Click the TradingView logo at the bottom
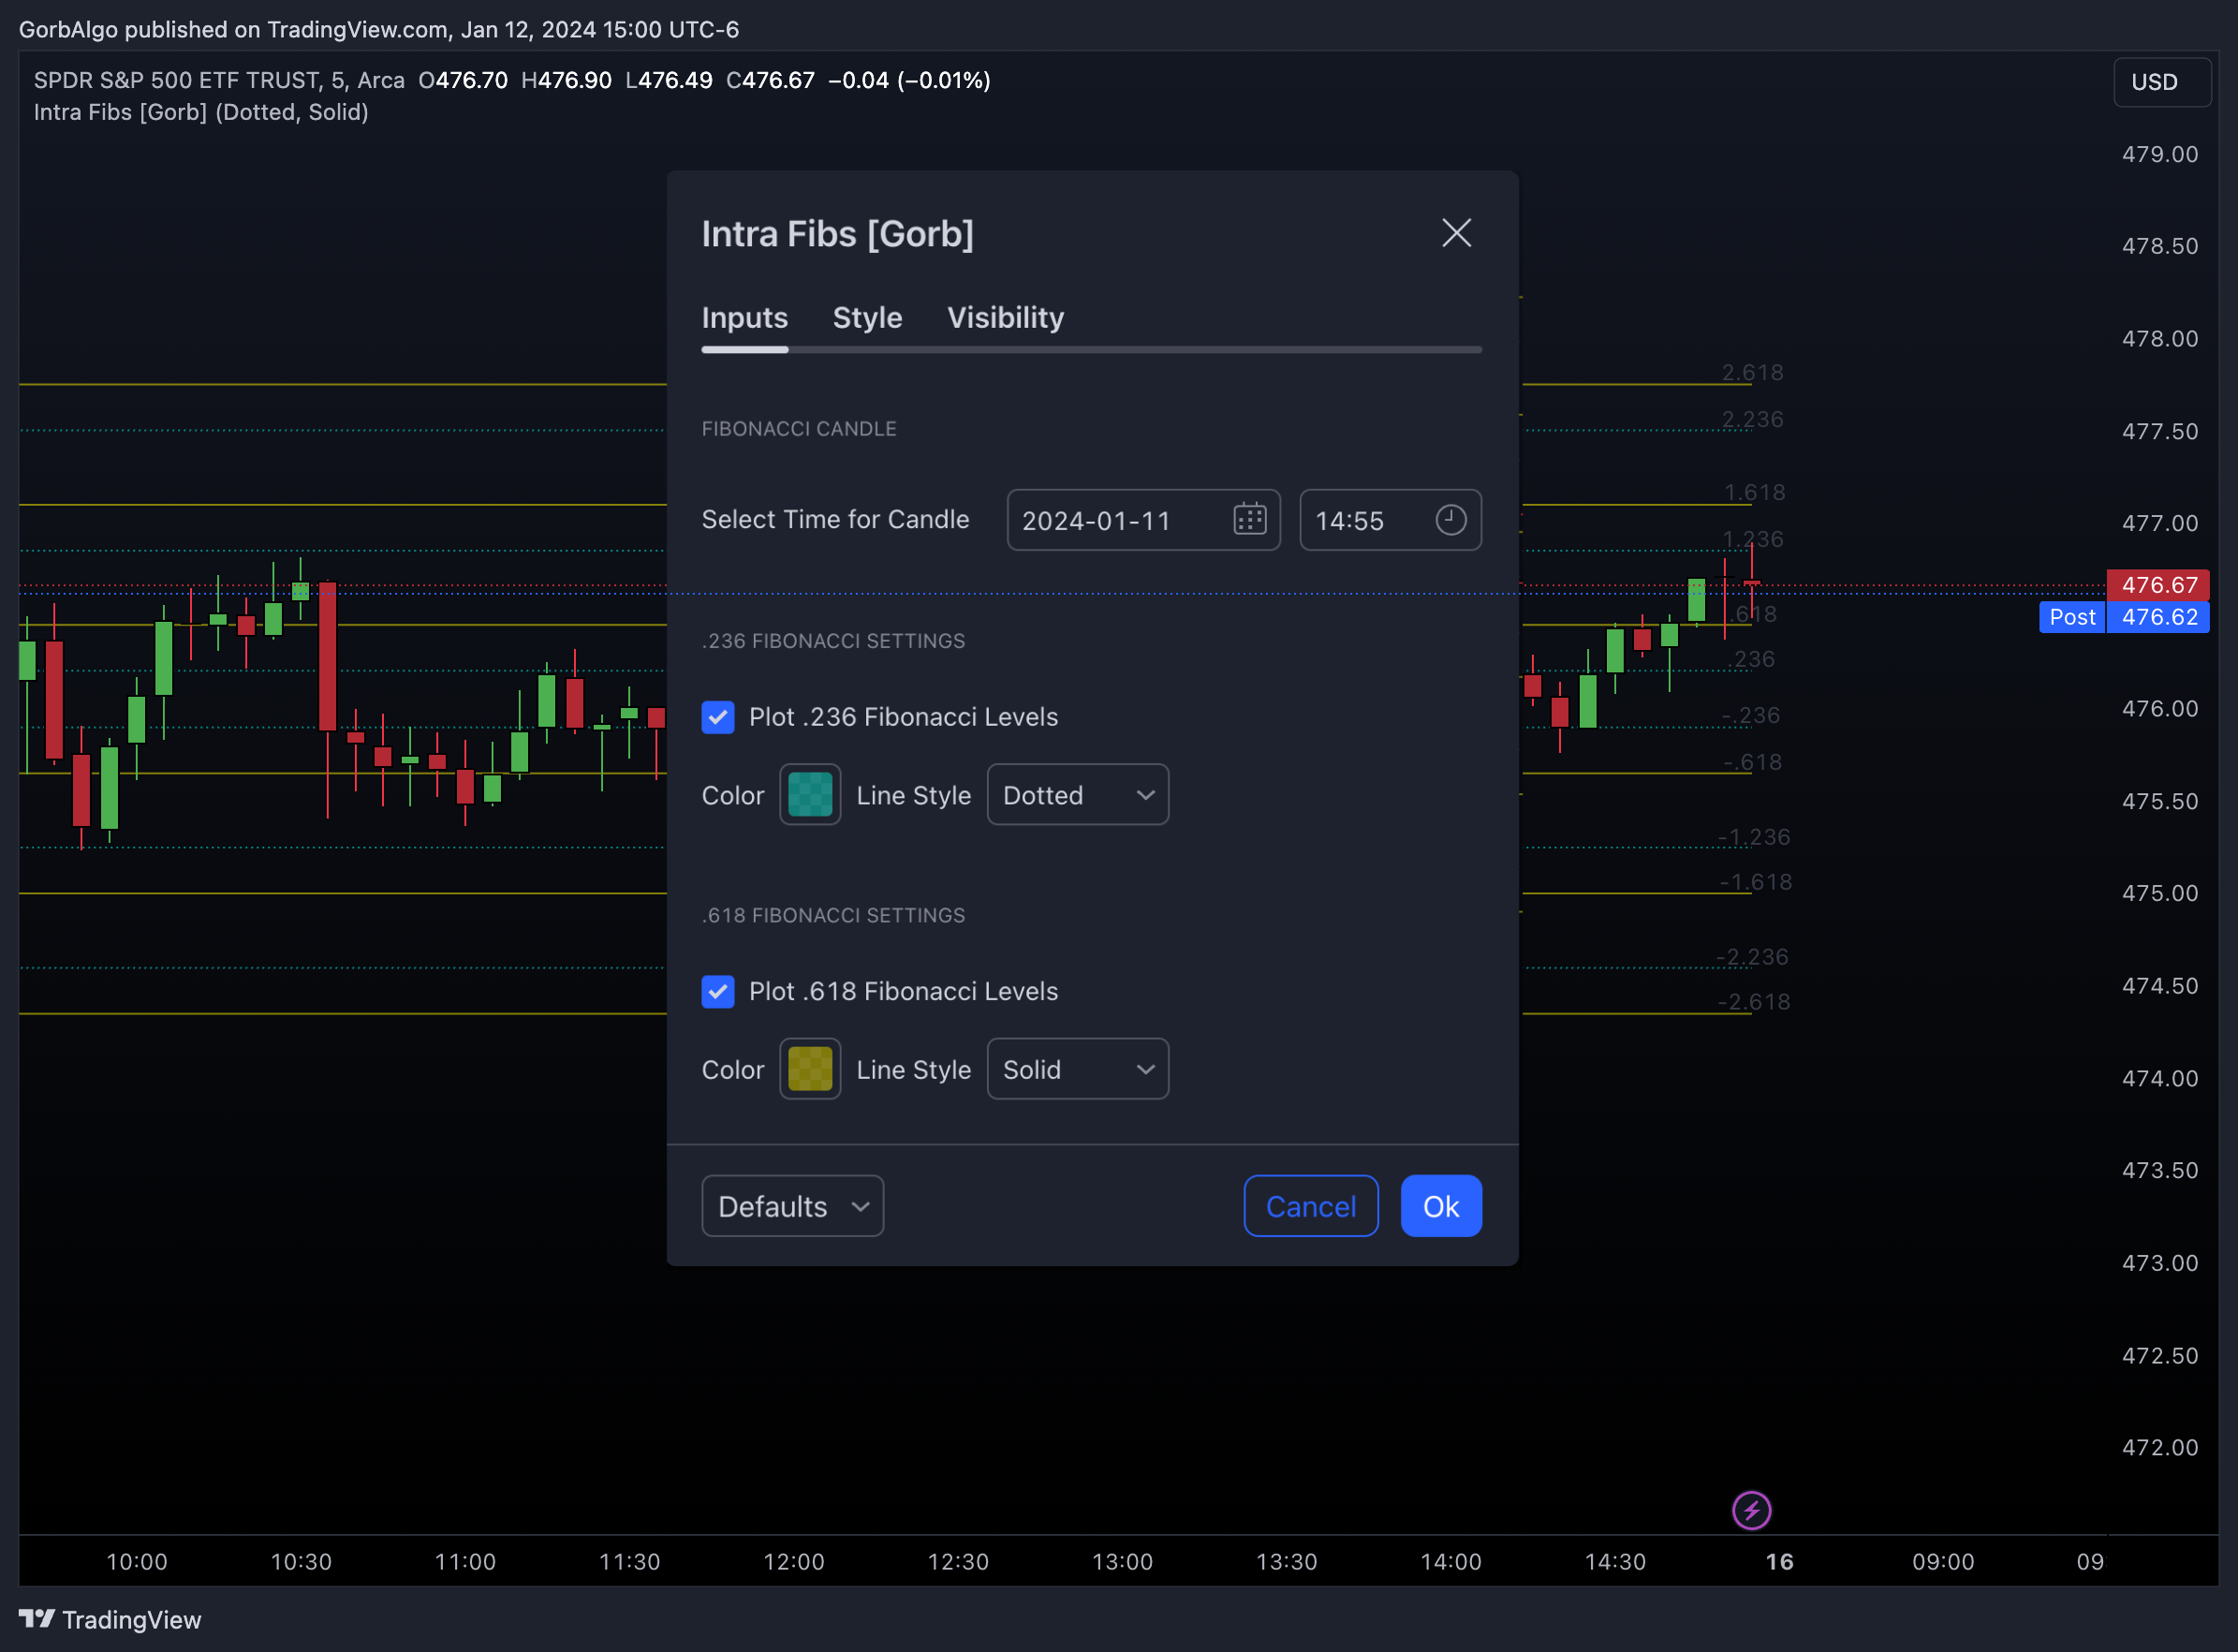 tap(110, 1619)
